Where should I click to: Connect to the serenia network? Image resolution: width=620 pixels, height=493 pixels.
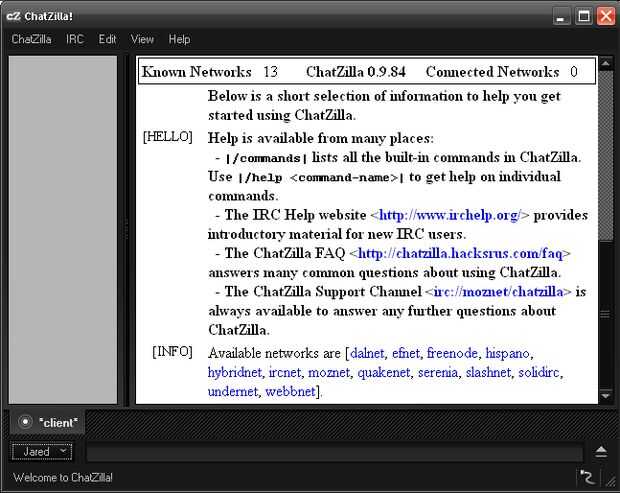(x=438, y=372)
